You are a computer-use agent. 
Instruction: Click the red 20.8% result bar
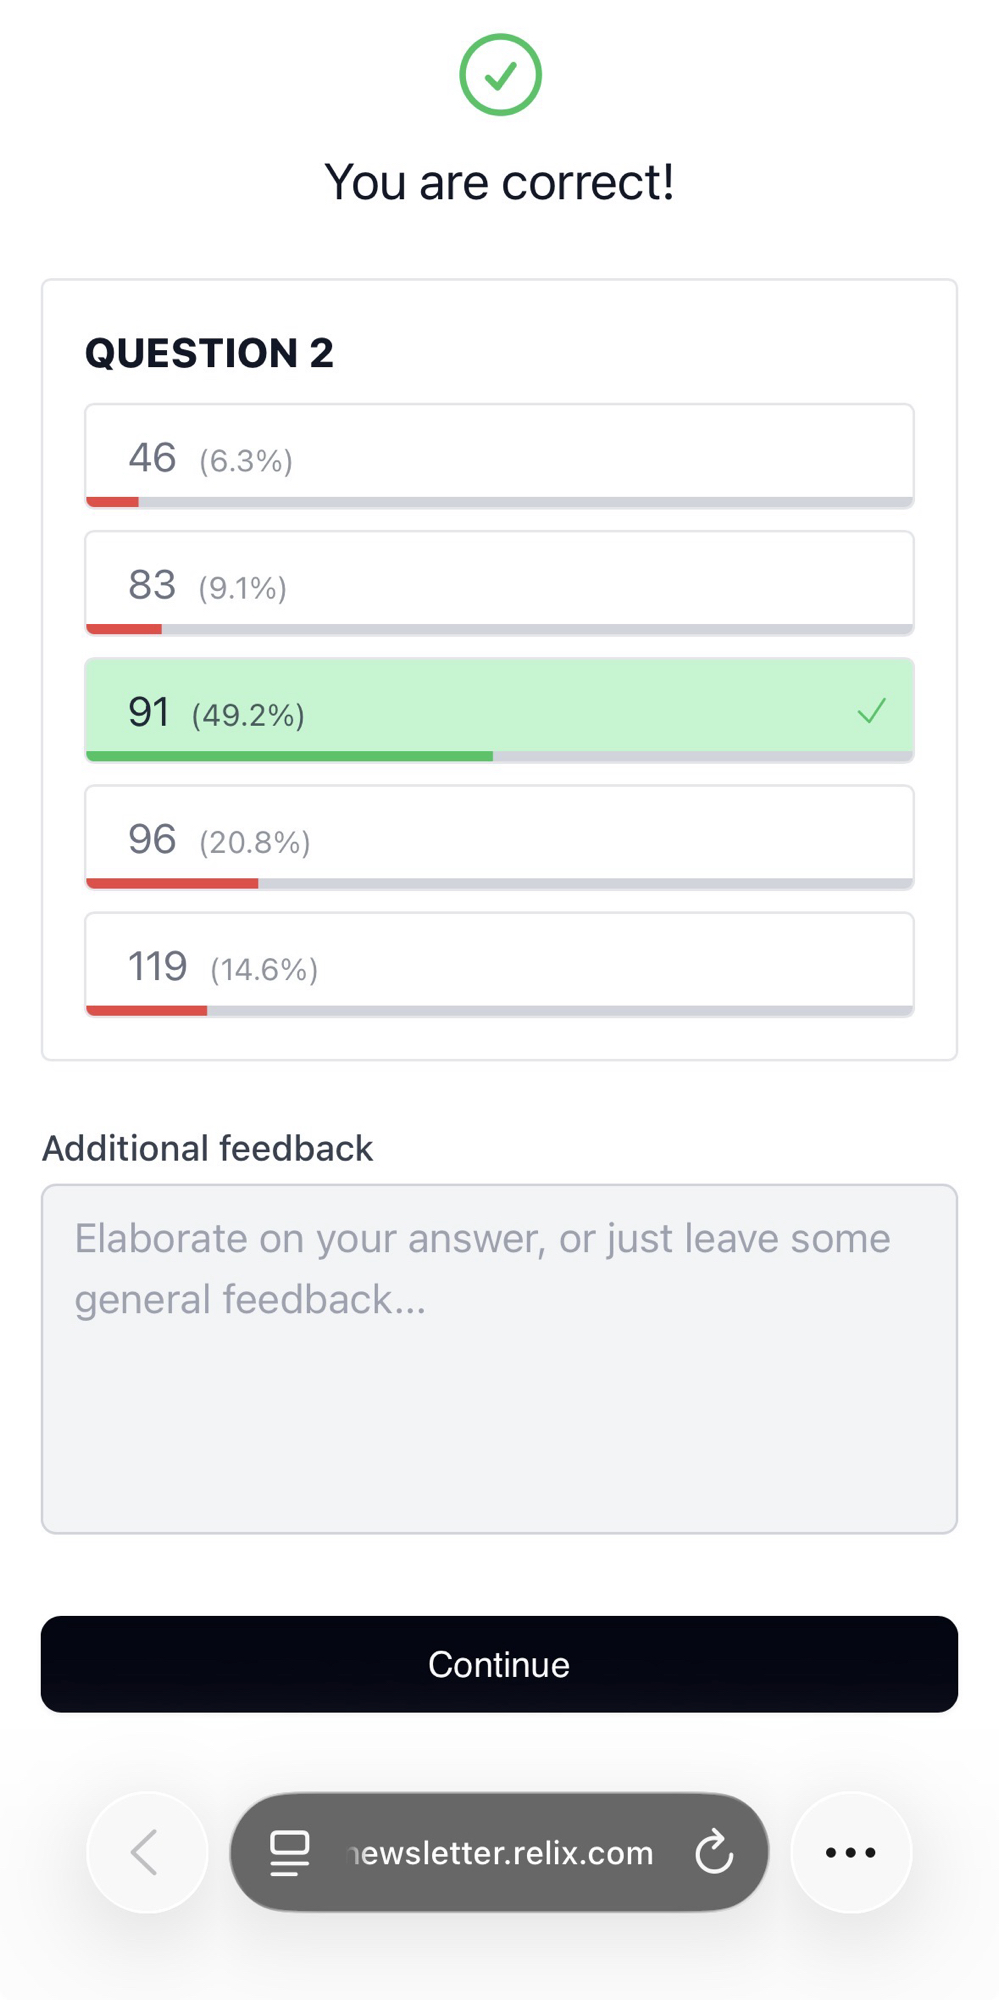point(172,884)
